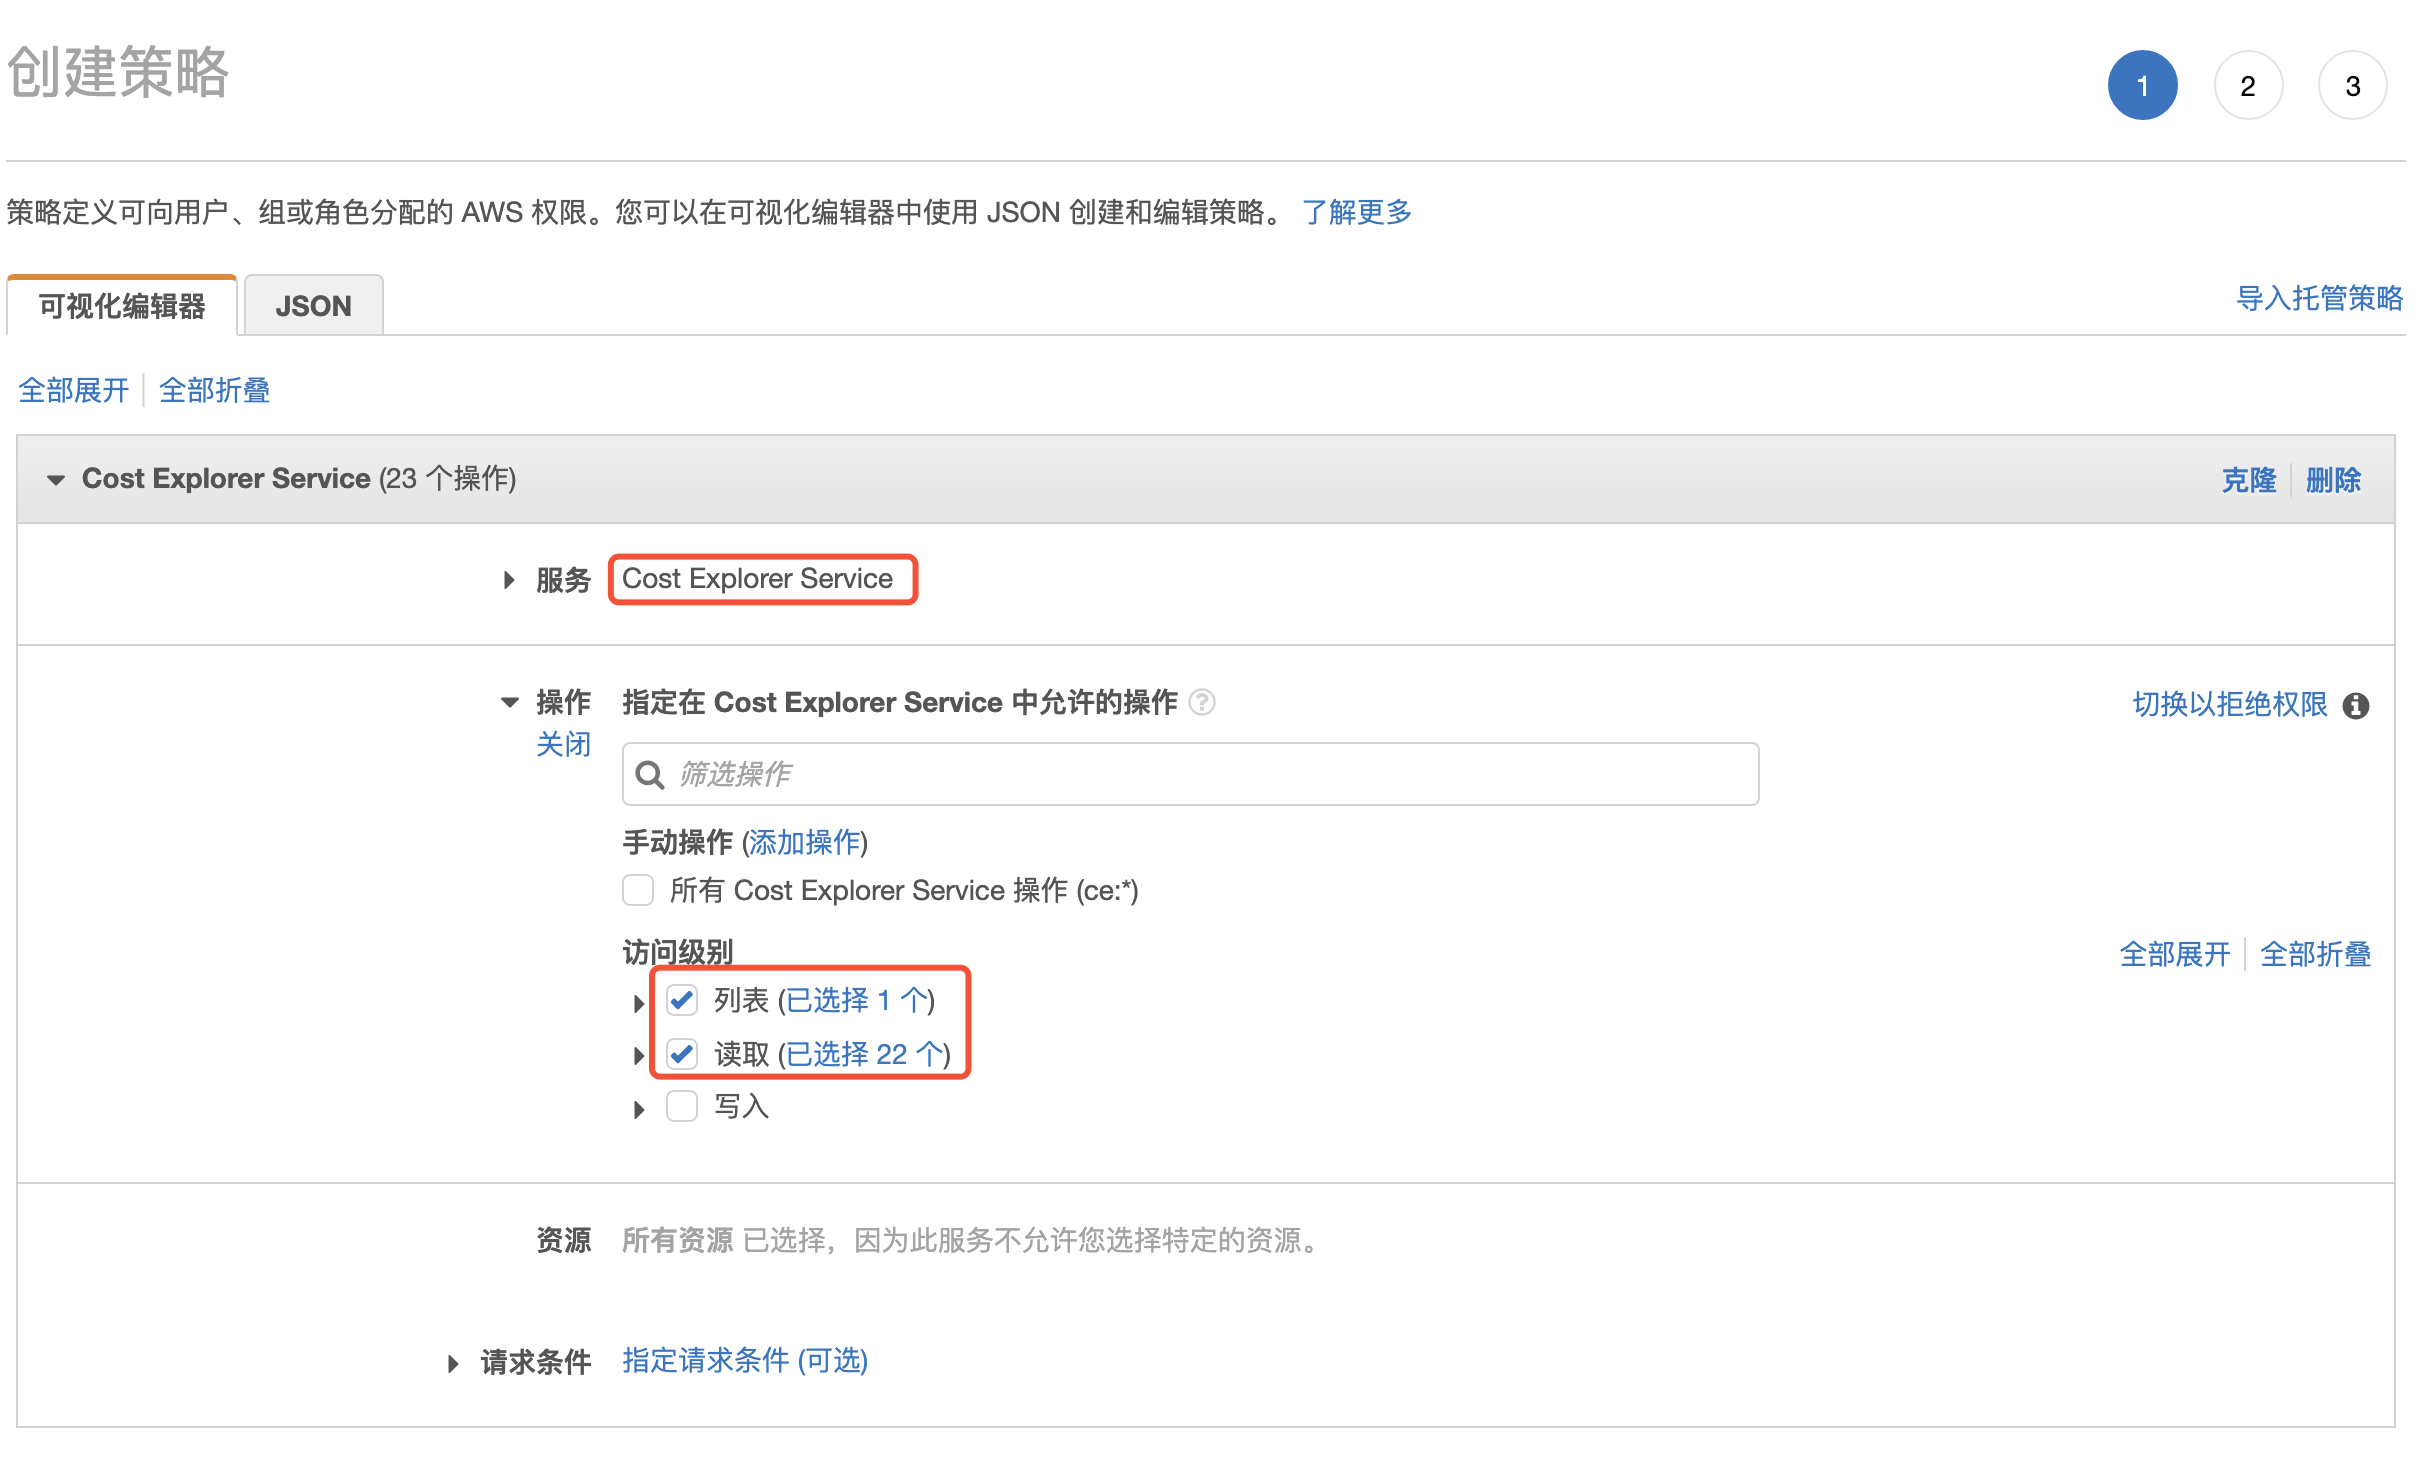Collapse the 操作 section arrow
The image size is (2416, 1462).
pos(510,703)
